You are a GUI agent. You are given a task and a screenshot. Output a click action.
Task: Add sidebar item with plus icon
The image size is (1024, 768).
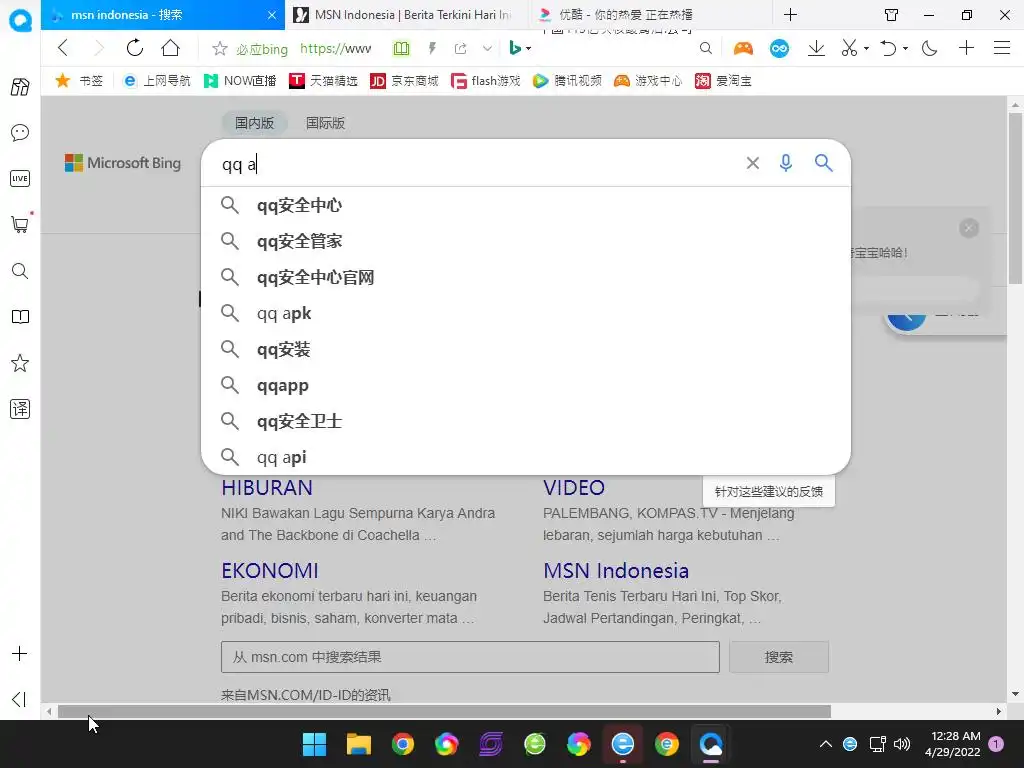tap(20, 654)
